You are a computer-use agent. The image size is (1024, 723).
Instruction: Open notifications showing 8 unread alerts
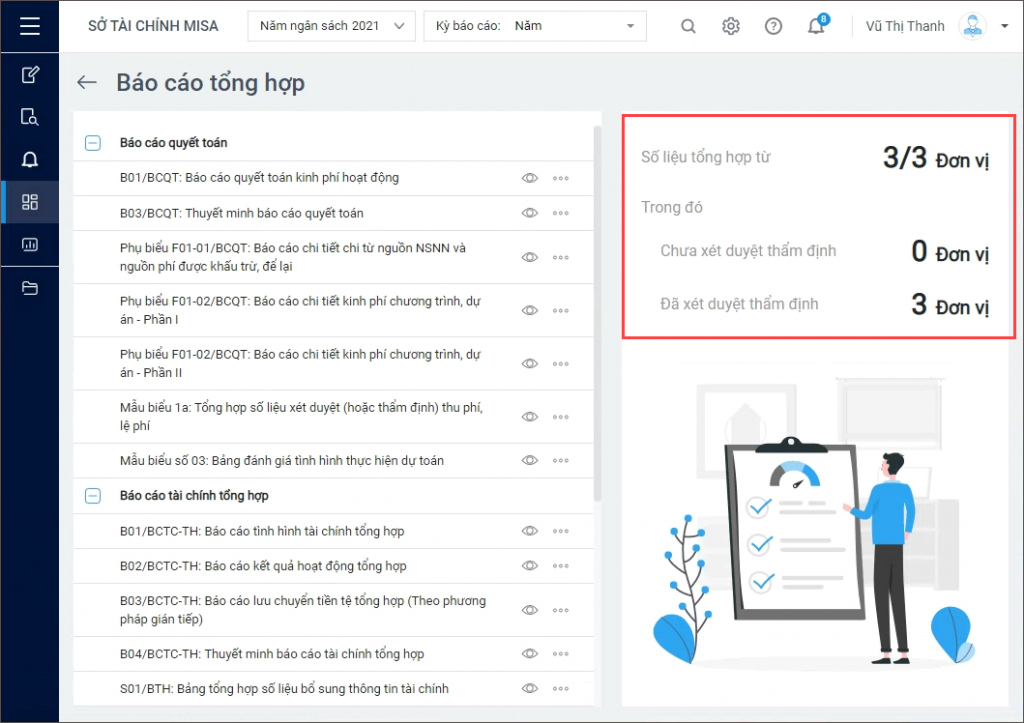coord(815,26)
